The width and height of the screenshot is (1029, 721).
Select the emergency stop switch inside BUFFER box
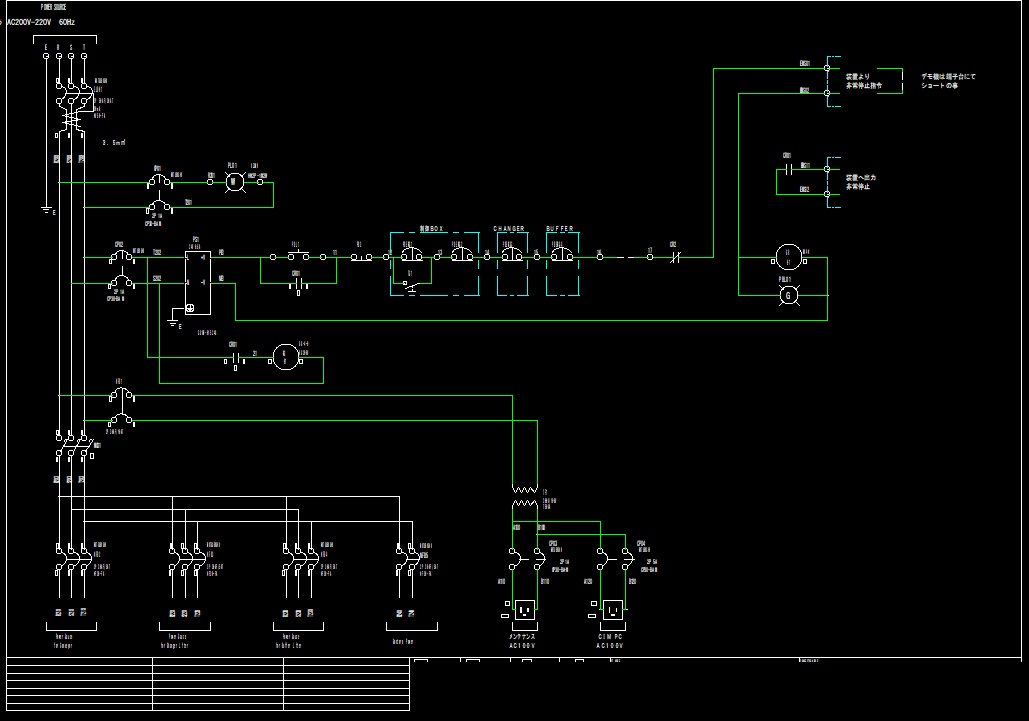click(x=562, y=256)
